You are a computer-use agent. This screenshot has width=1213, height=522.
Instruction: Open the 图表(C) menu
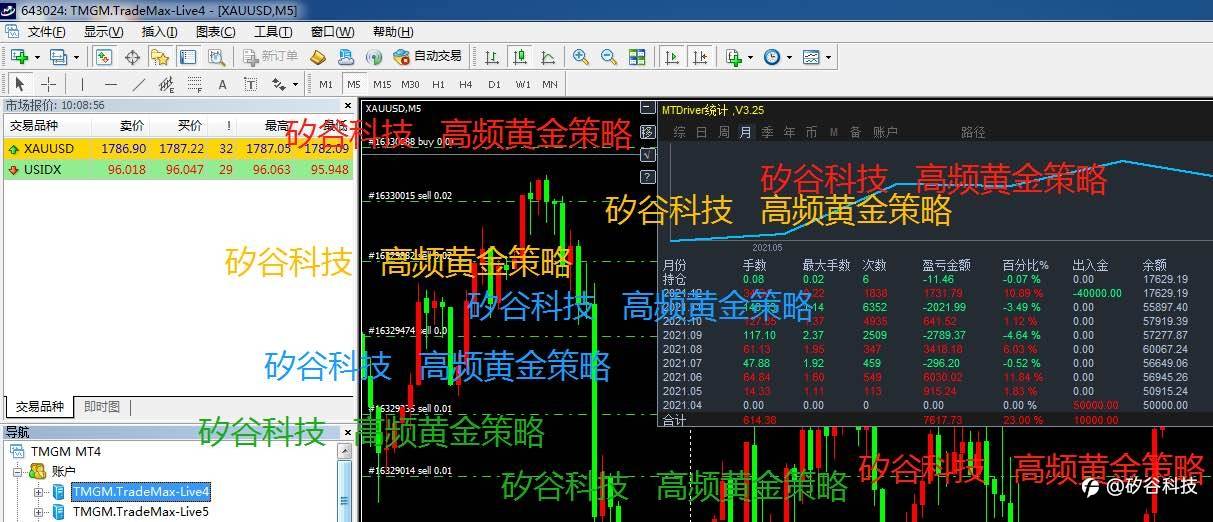(x=215, y=31)
